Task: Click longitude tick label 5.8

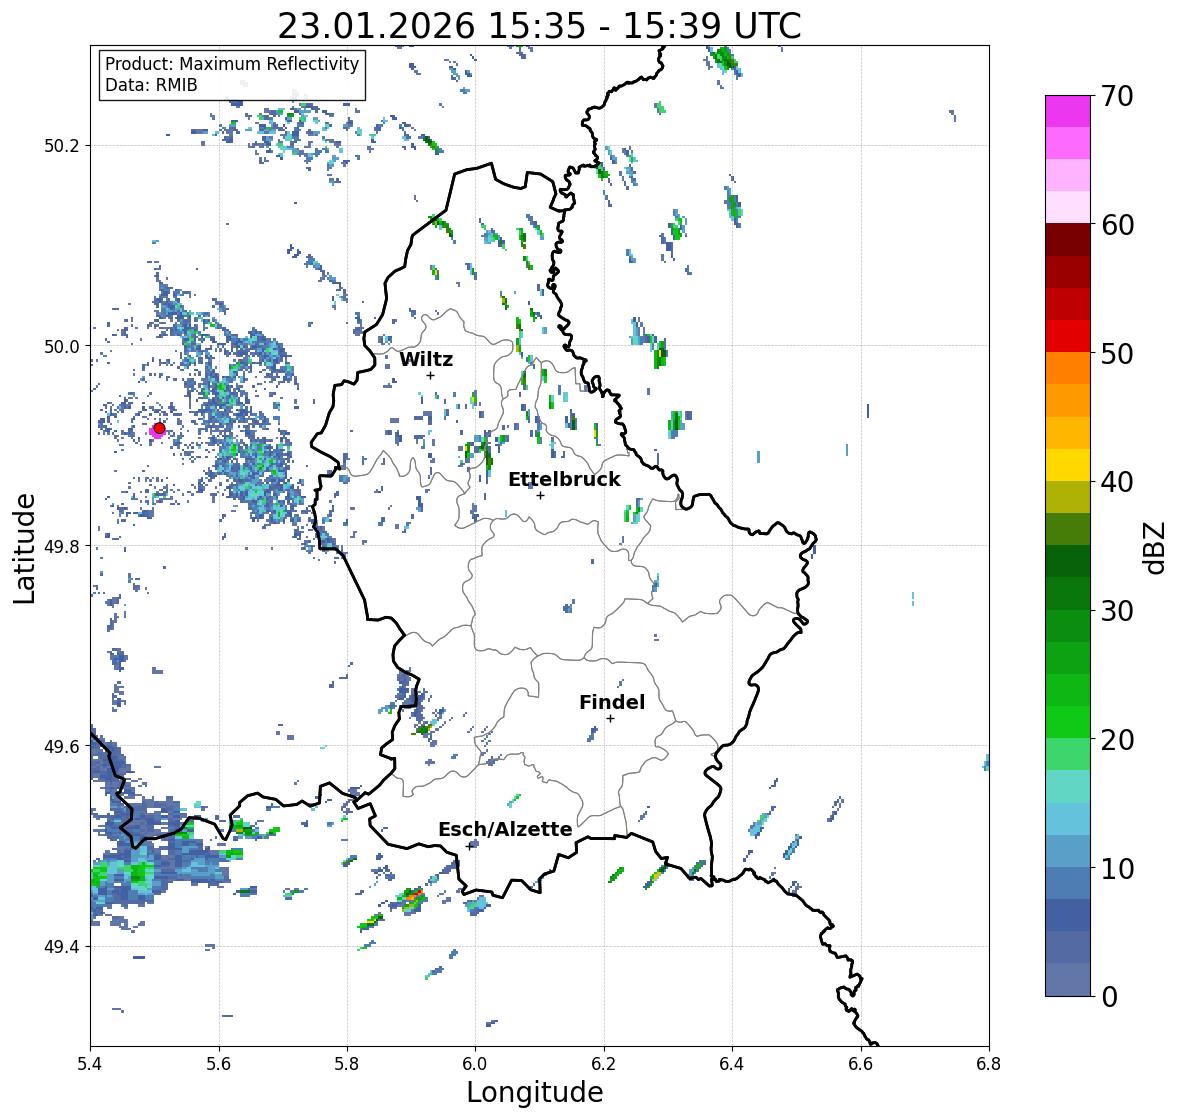Action: click(347, 1063)
